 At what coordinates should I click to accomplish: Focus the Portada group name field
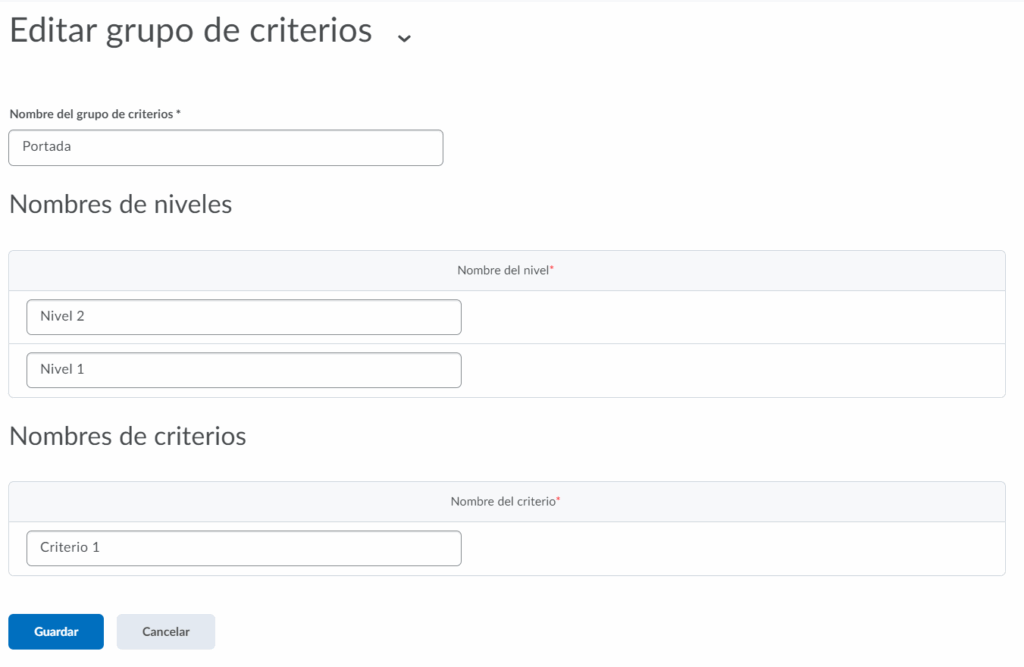click(x=225, y=147)
